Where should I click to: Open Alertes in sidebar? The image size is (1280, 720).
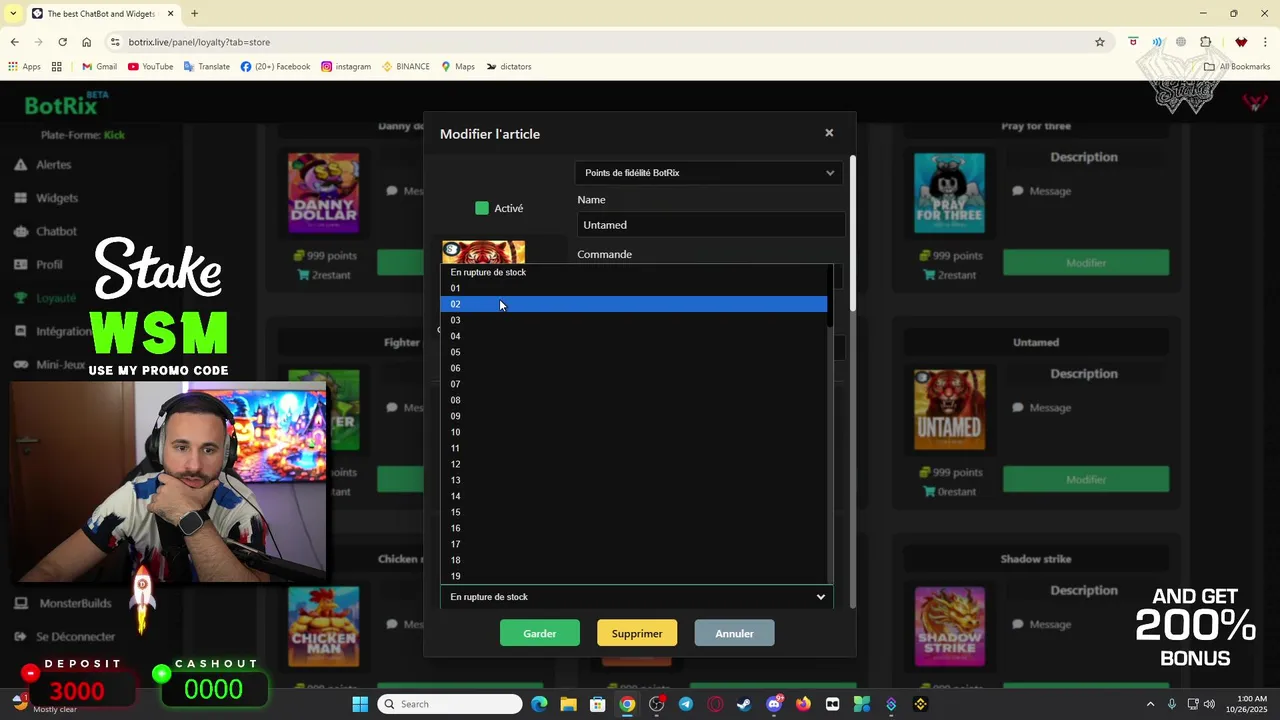[53, 164]
